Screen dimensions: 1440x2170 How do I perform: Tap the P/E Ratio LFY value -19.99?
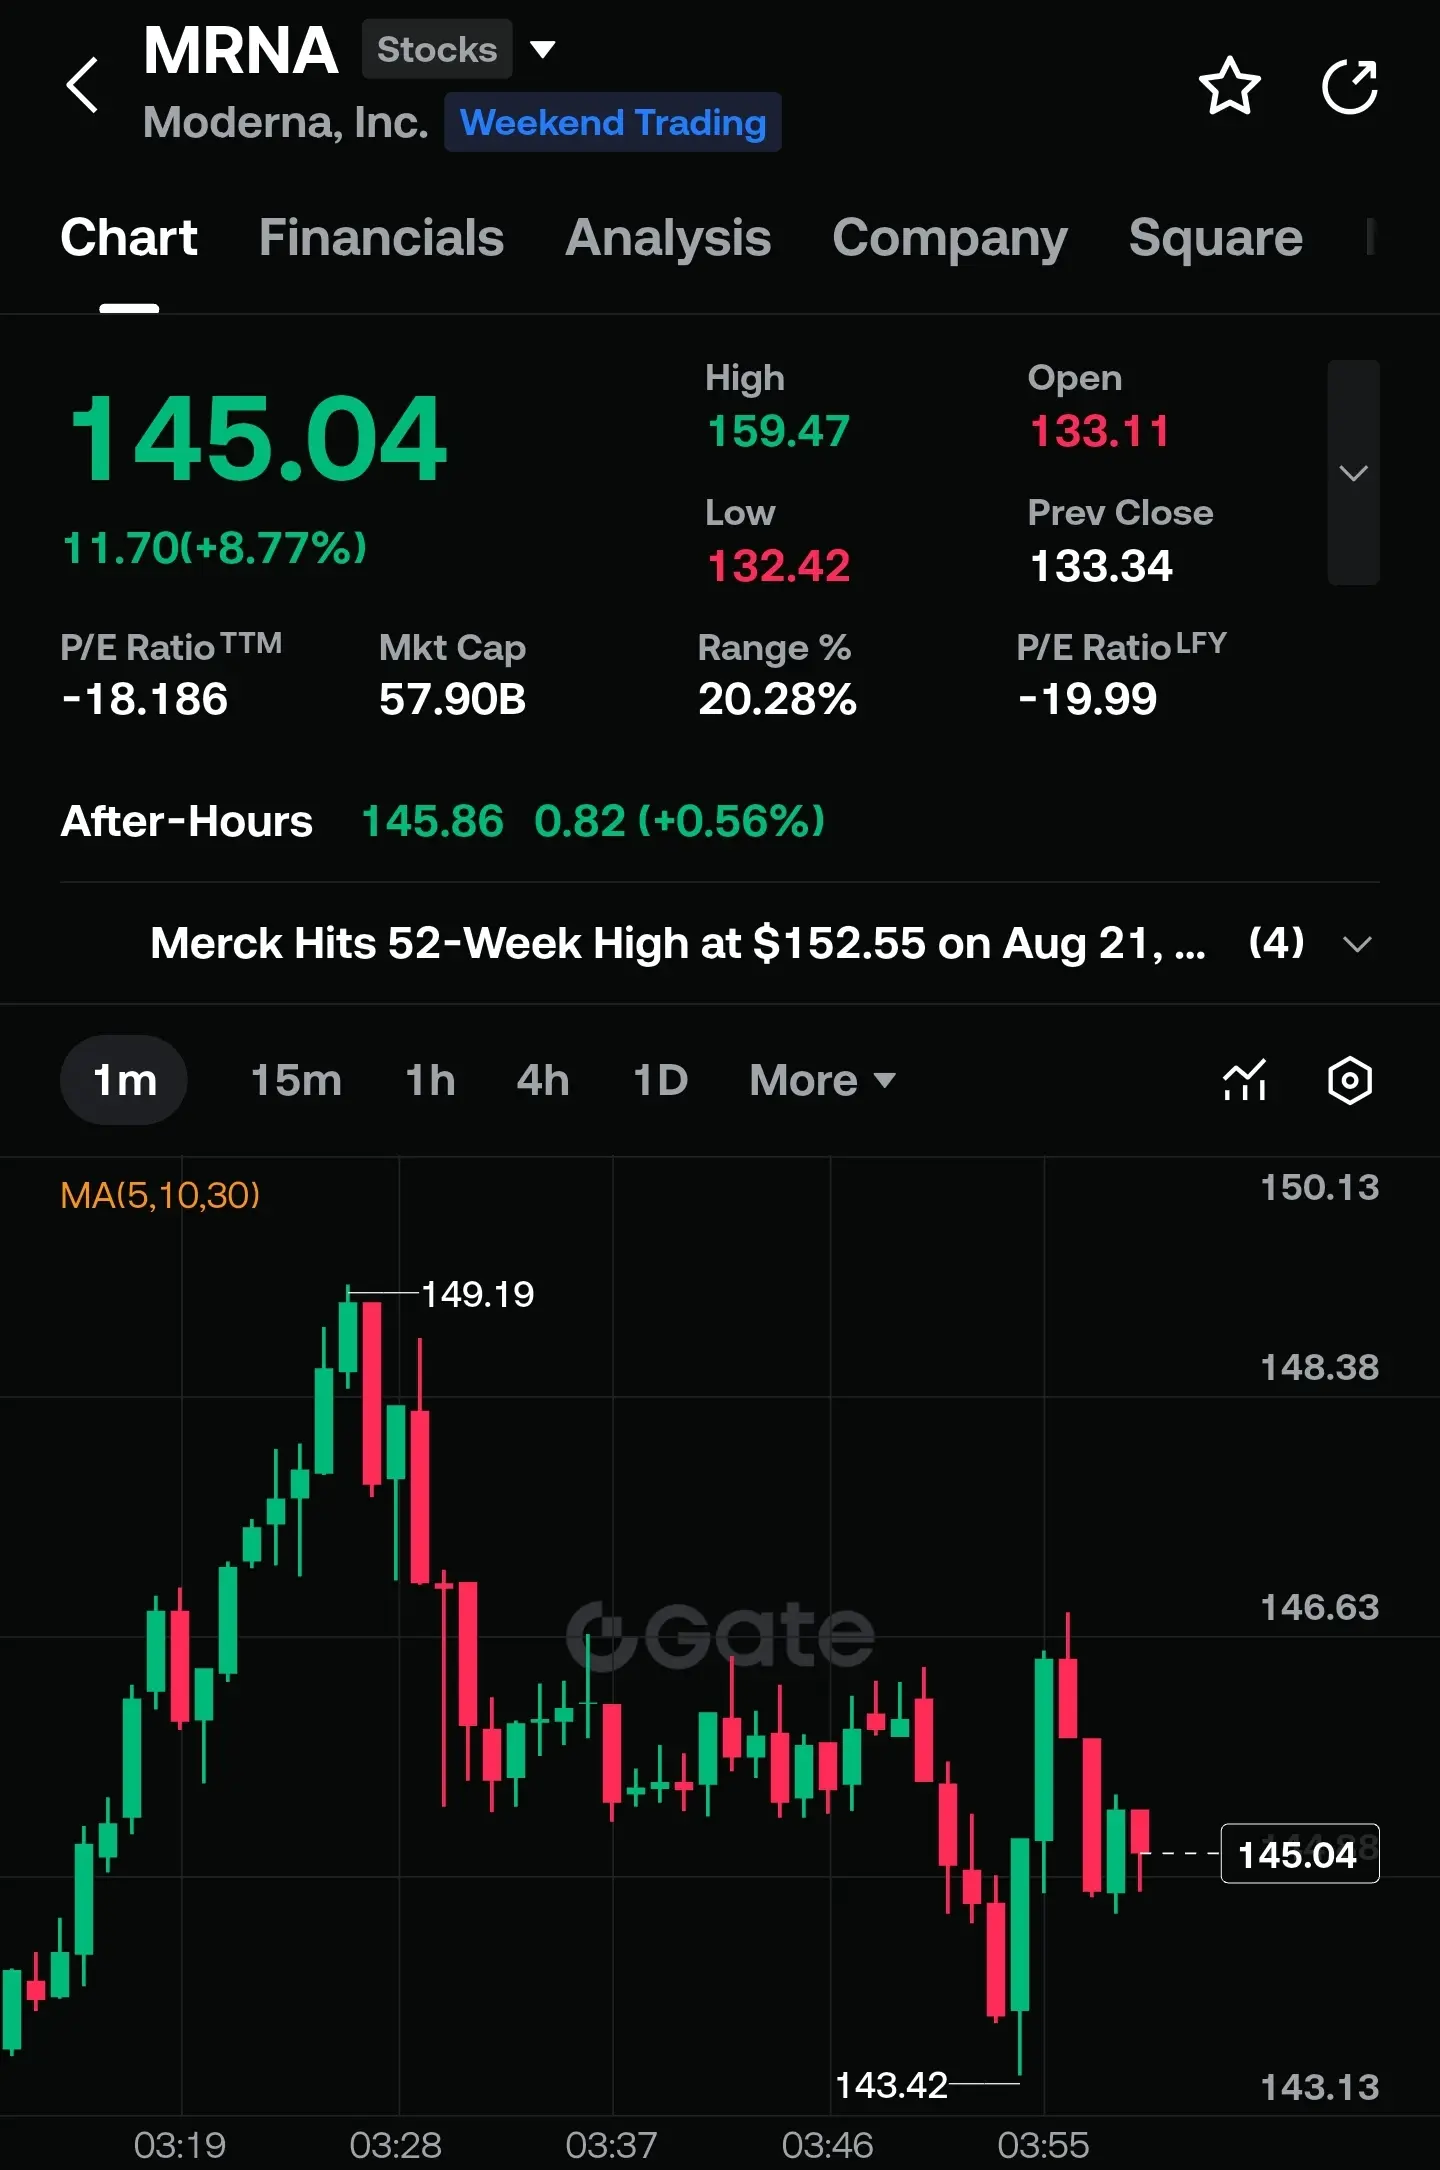(1087, 699)
